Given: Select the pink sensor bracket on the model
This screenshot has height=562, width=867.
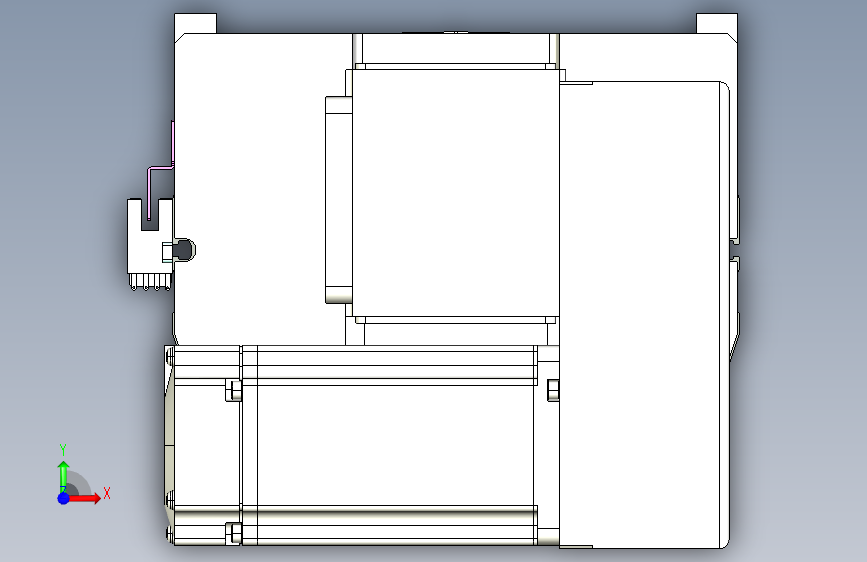Looking at the screenshot, I should tap(160, 169).
